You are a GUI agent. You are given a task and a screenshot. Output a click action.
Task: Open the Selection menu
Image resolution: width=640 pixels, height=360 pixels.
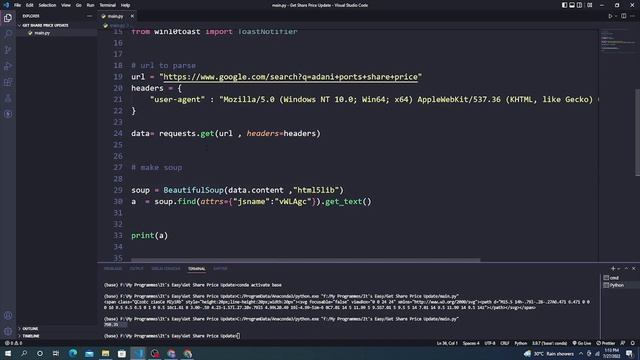click(x=47, y=5)
